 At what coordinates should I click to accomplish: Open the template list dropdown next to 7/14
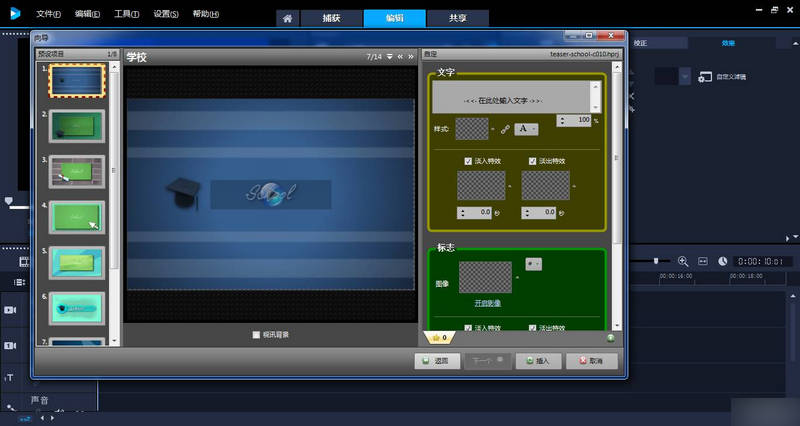click(389, 57)
